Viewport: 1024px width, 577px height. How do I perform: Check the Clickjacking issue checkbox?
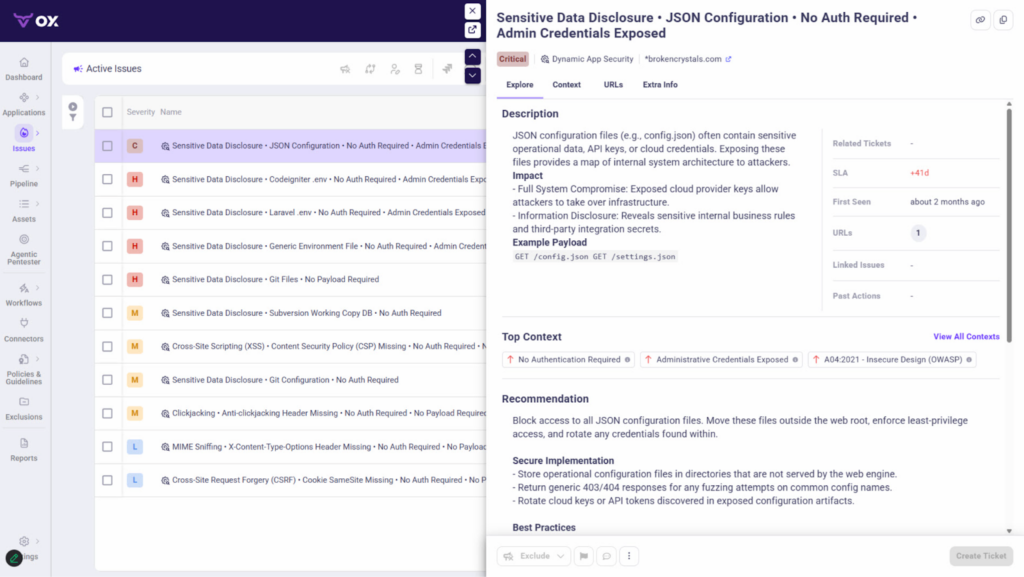click(x=107, y=413)
